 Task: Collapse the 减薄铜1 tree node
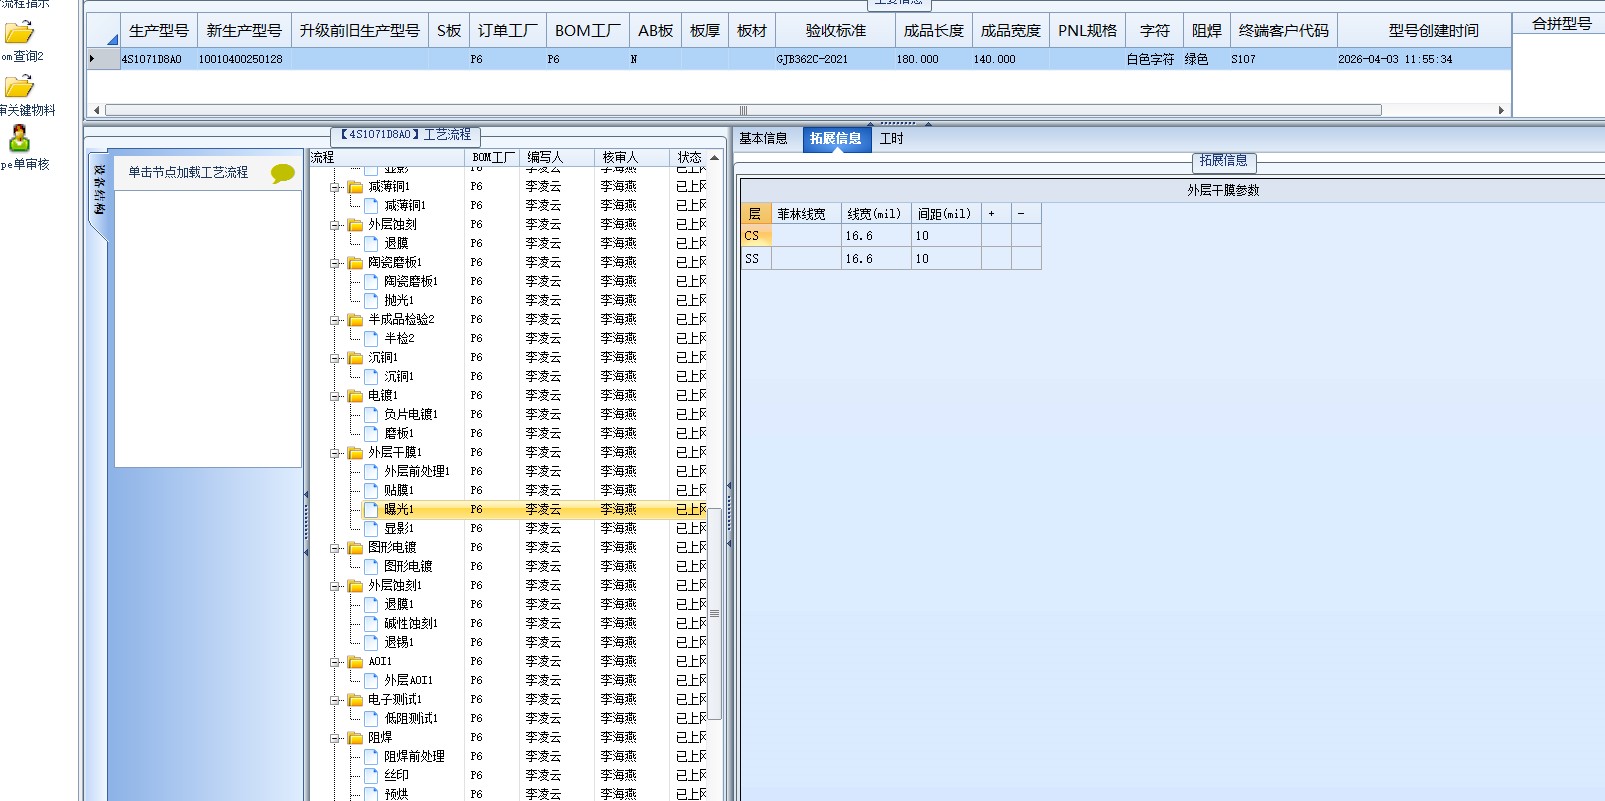point(335,187)
